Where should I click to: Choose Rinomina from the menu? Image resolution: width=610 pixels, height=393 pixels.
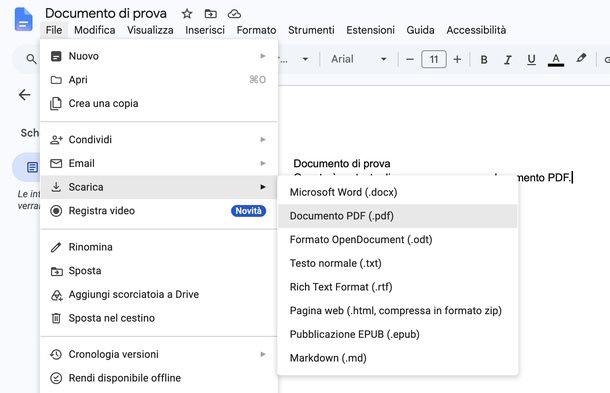pyautogui.click(x=159, y=247)
